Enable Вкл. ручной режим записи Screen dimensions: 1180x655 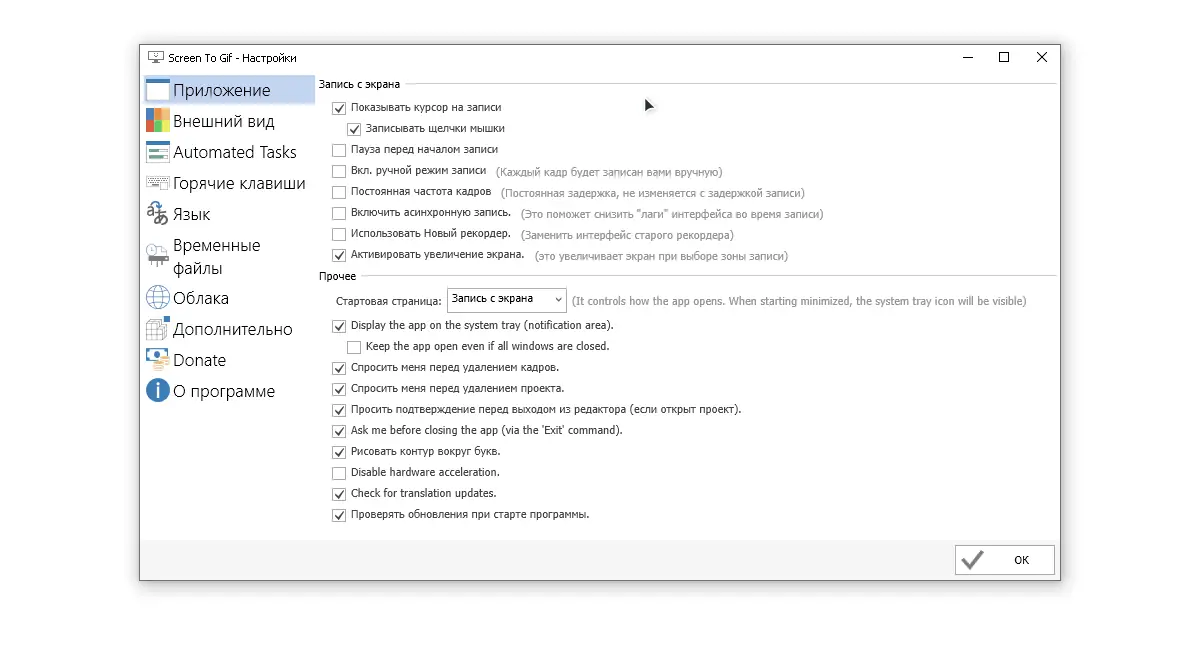339,172
